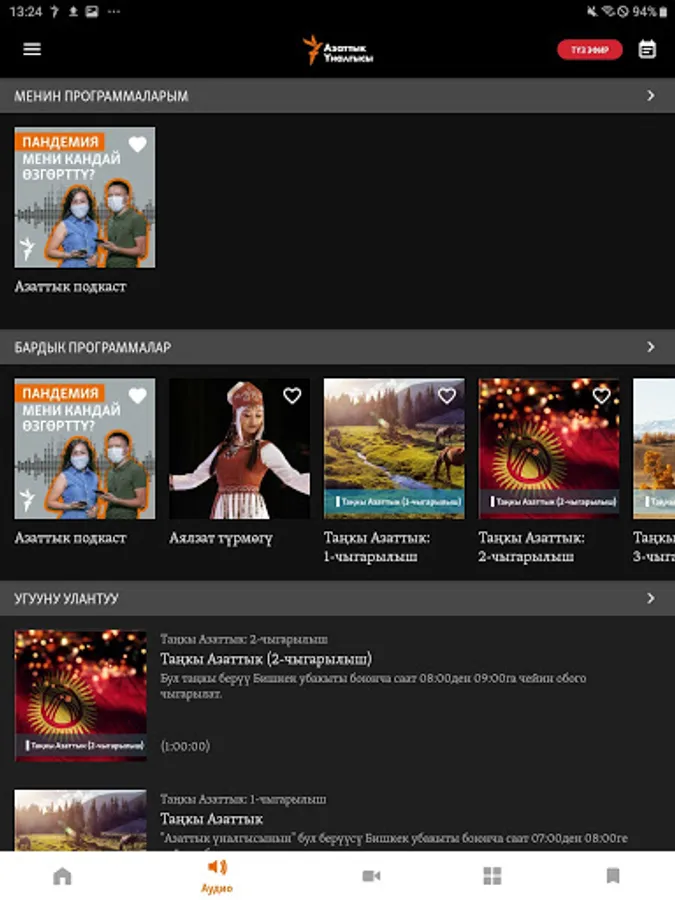Tap the Azattyk Unalgysy logo
Image resolution: width=675 pixels, height=900 pixels.
[338, 50]
